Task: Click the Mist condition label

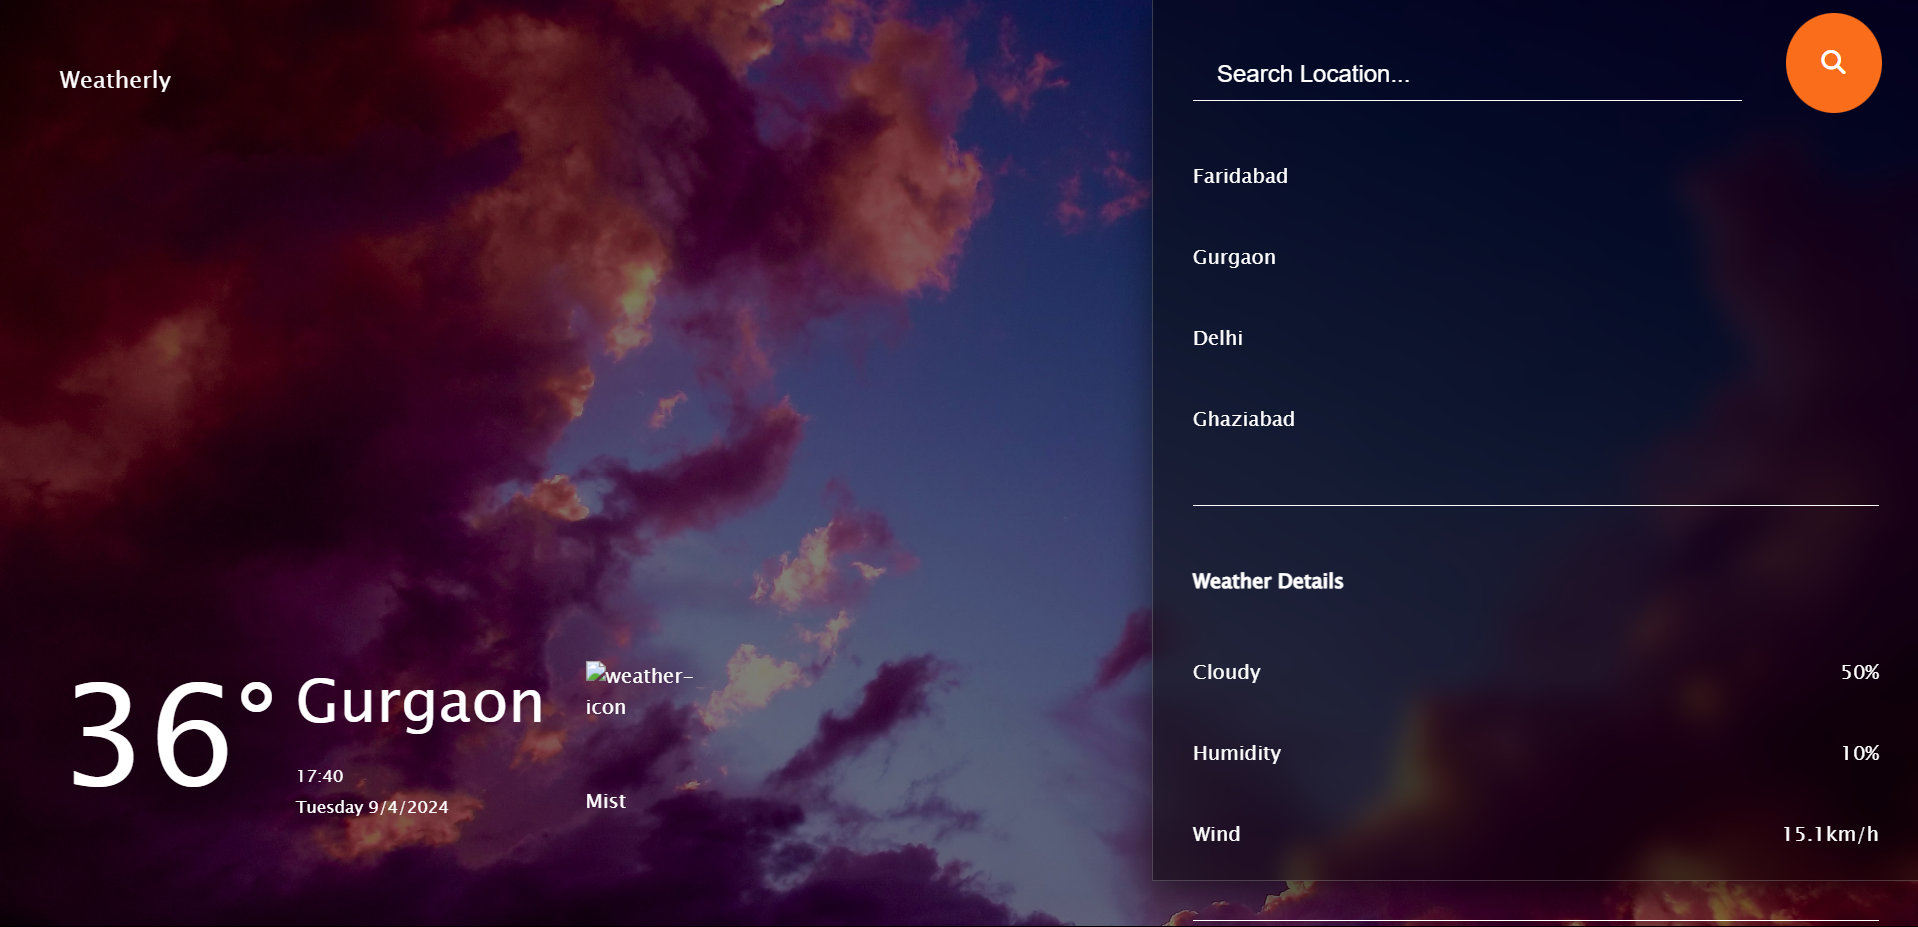Action: tap(605, 801)
